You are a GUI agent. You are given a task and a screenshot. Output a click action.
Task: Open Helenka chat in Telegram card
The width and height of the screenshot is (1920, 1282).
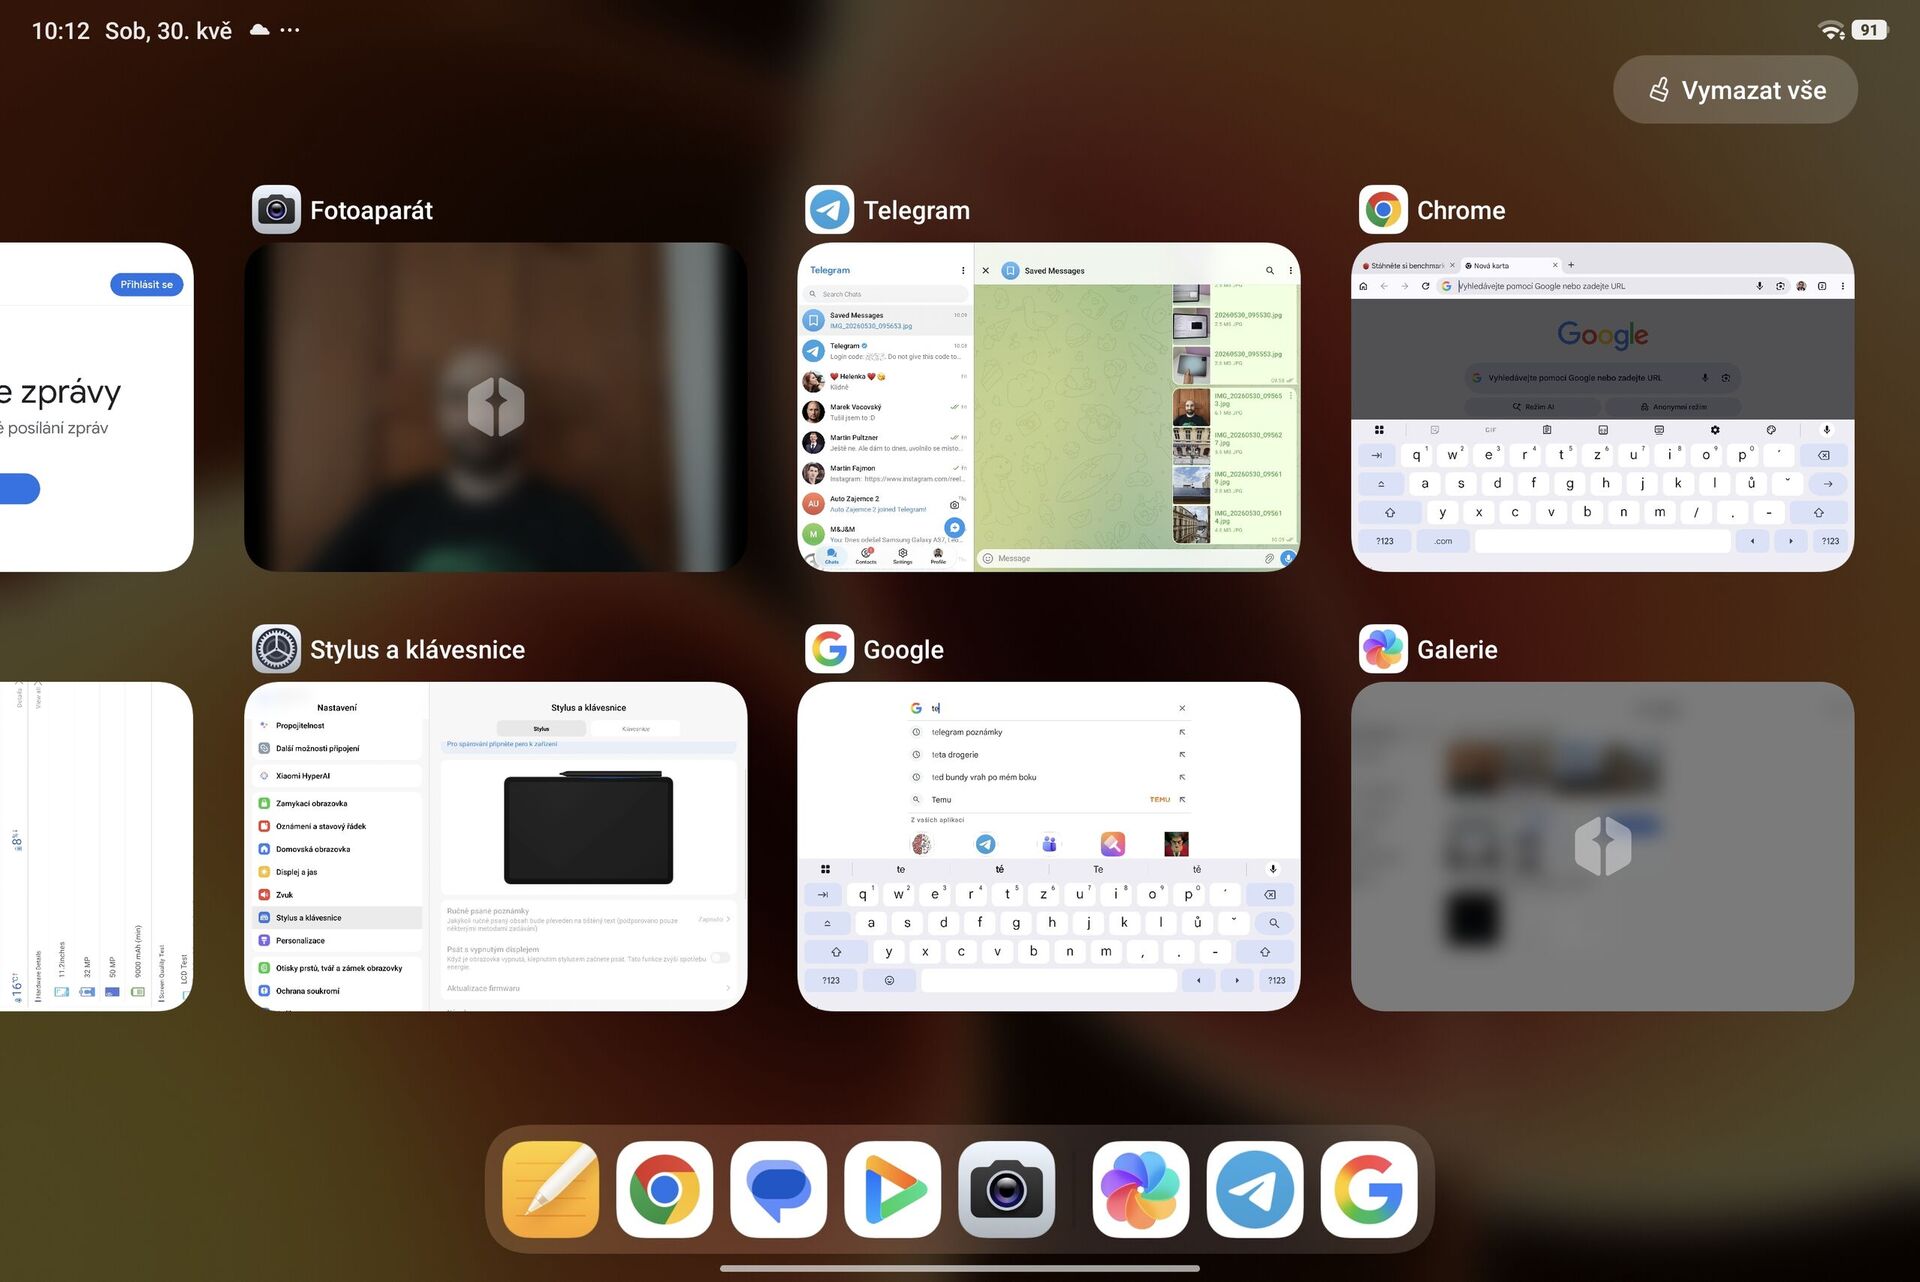click(886, 381)
